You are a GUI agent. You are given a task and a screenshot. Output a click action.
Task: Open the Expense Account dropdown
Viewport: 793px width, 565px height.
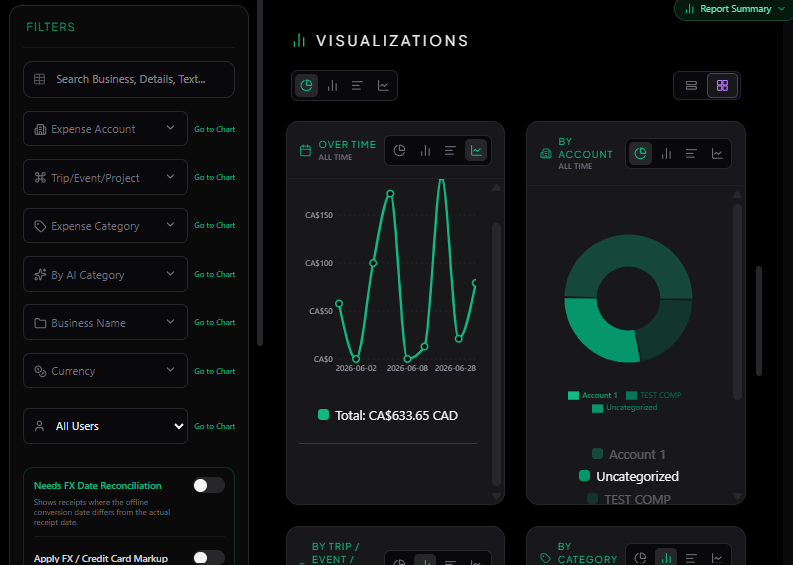[x=105, y=129]
